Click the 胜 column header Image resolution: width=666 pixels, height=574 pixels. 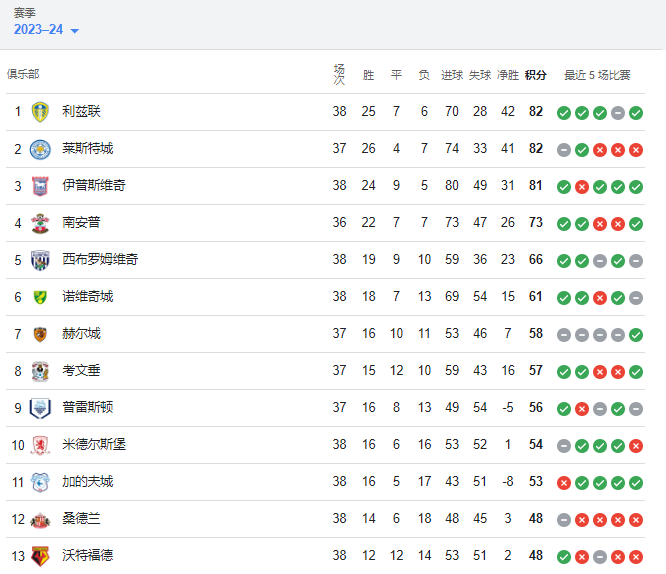tap(368, 75)
